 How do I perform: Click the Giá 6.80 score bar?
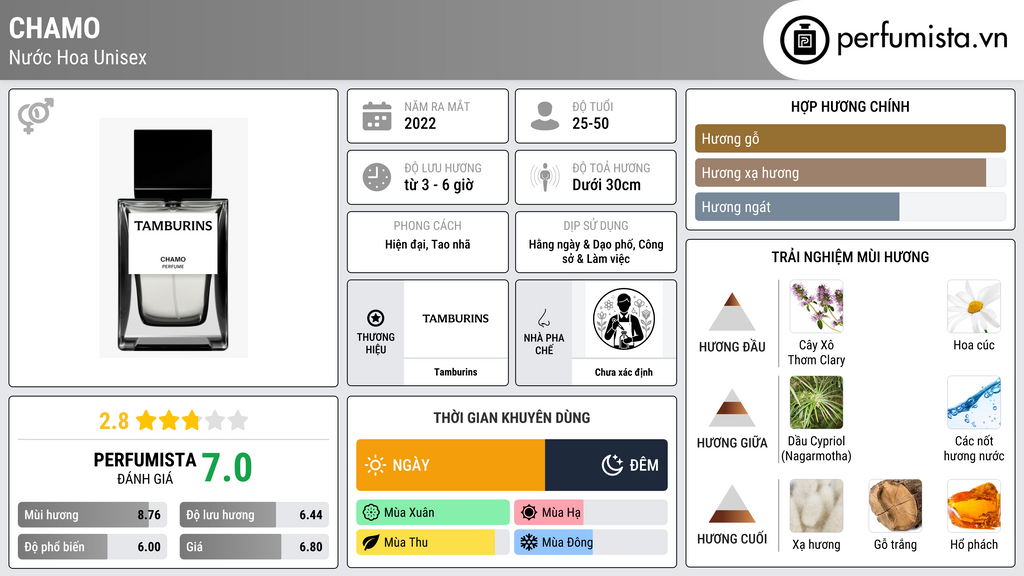(254, 547)
